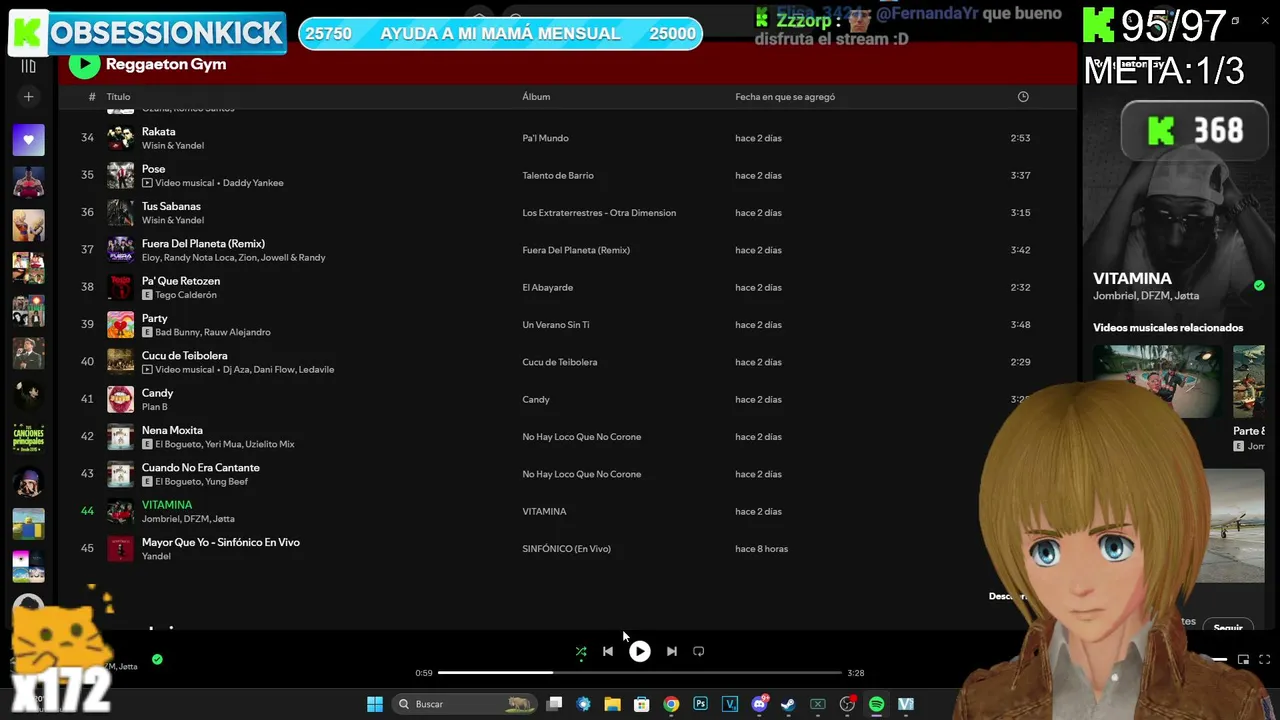Click the round play button in player bar
This screenshot has height=720, width=1280.
pyautogui.click(x=640, y=651)
